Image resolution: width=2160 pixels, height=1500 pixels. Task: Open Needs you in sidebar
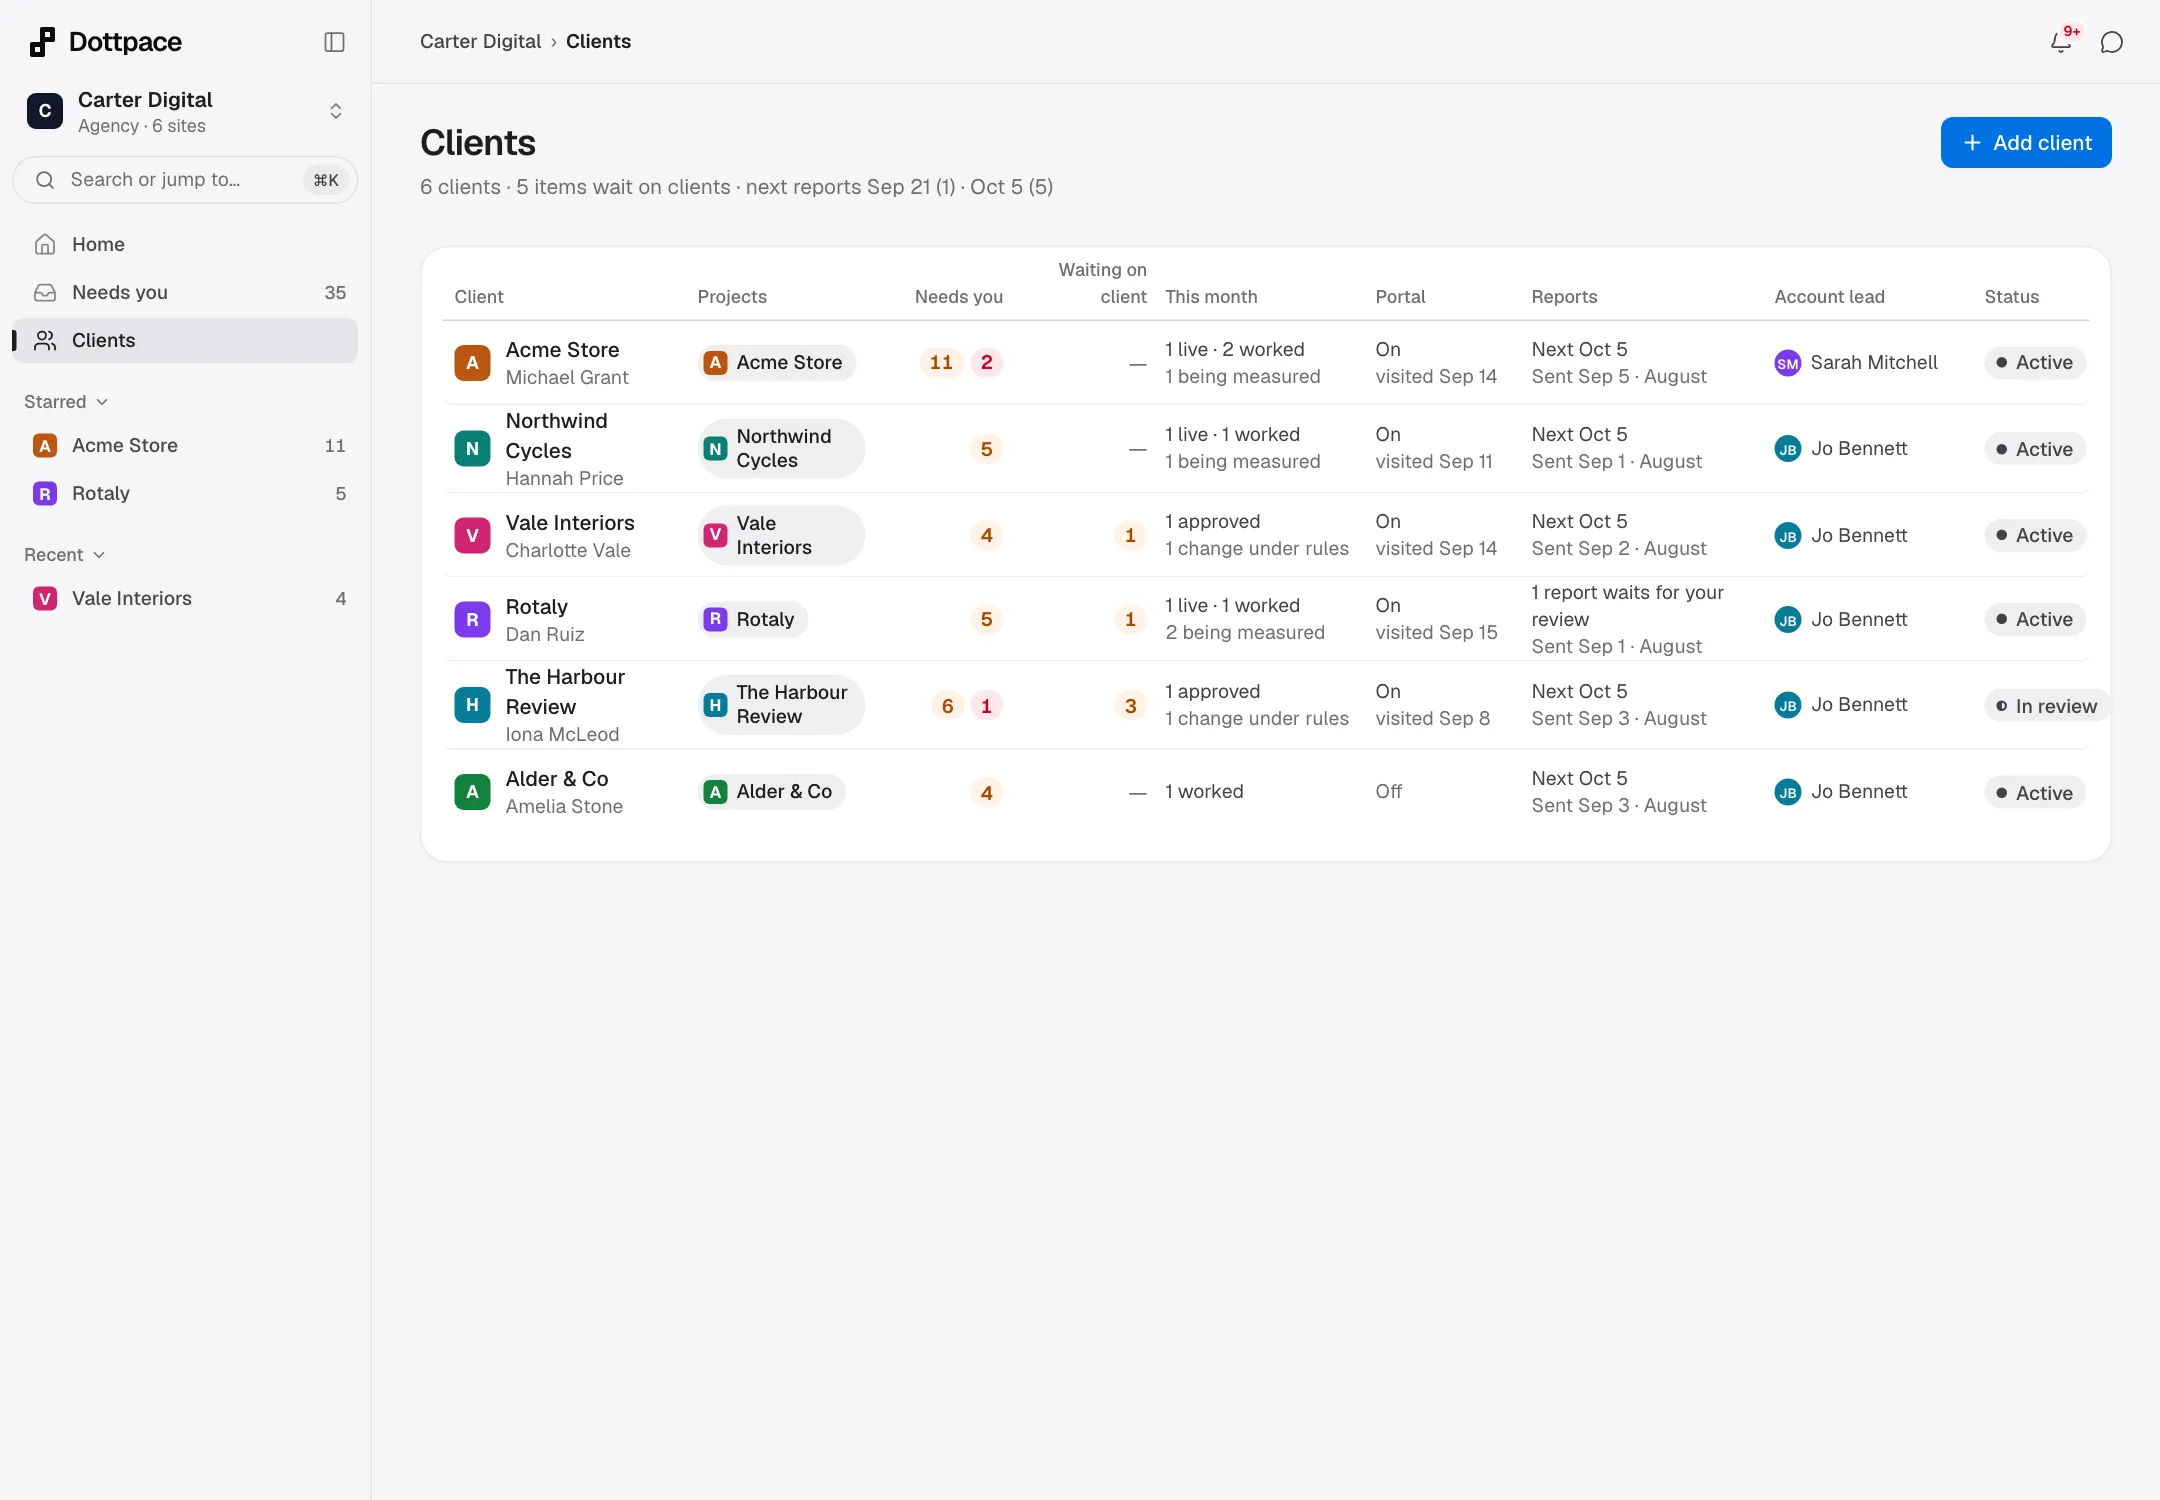[x=185, y=292]
